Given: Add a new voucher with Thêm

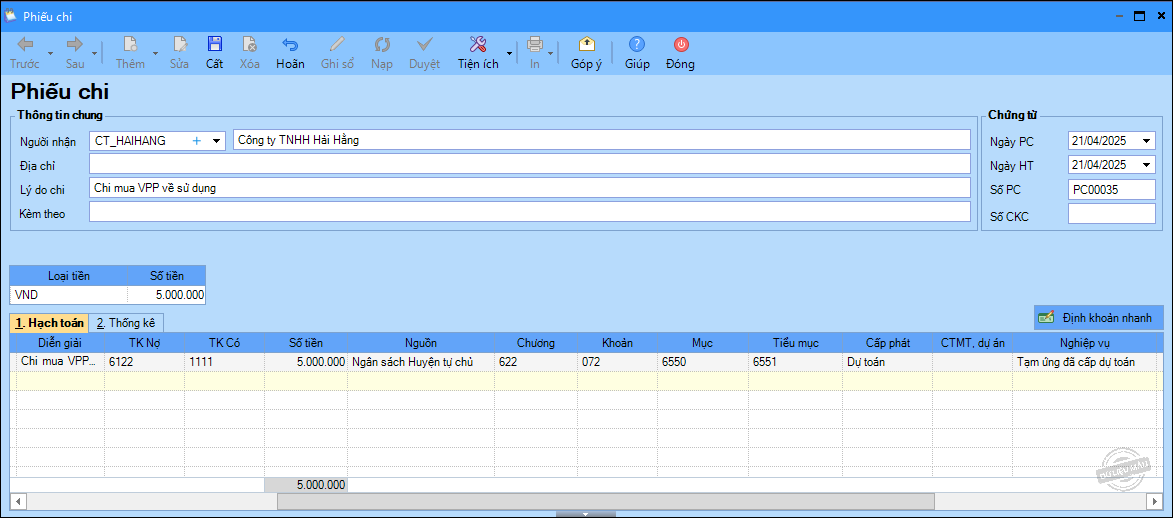Looking at the screenshot, I should 130,52.
